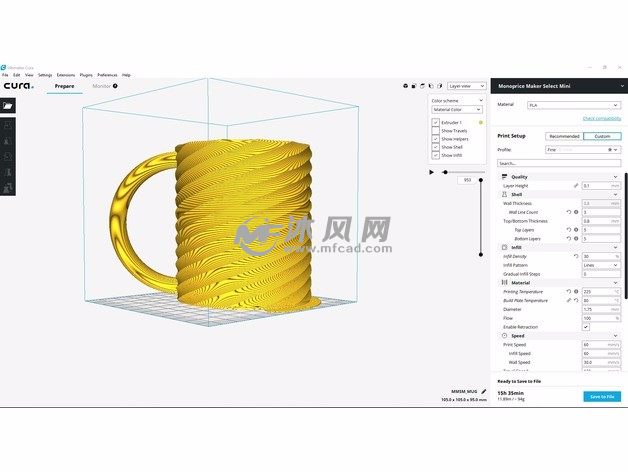Reset the Bottom Layers value
This screenshot has height=472, width=628.
click(x=569, y=238)
